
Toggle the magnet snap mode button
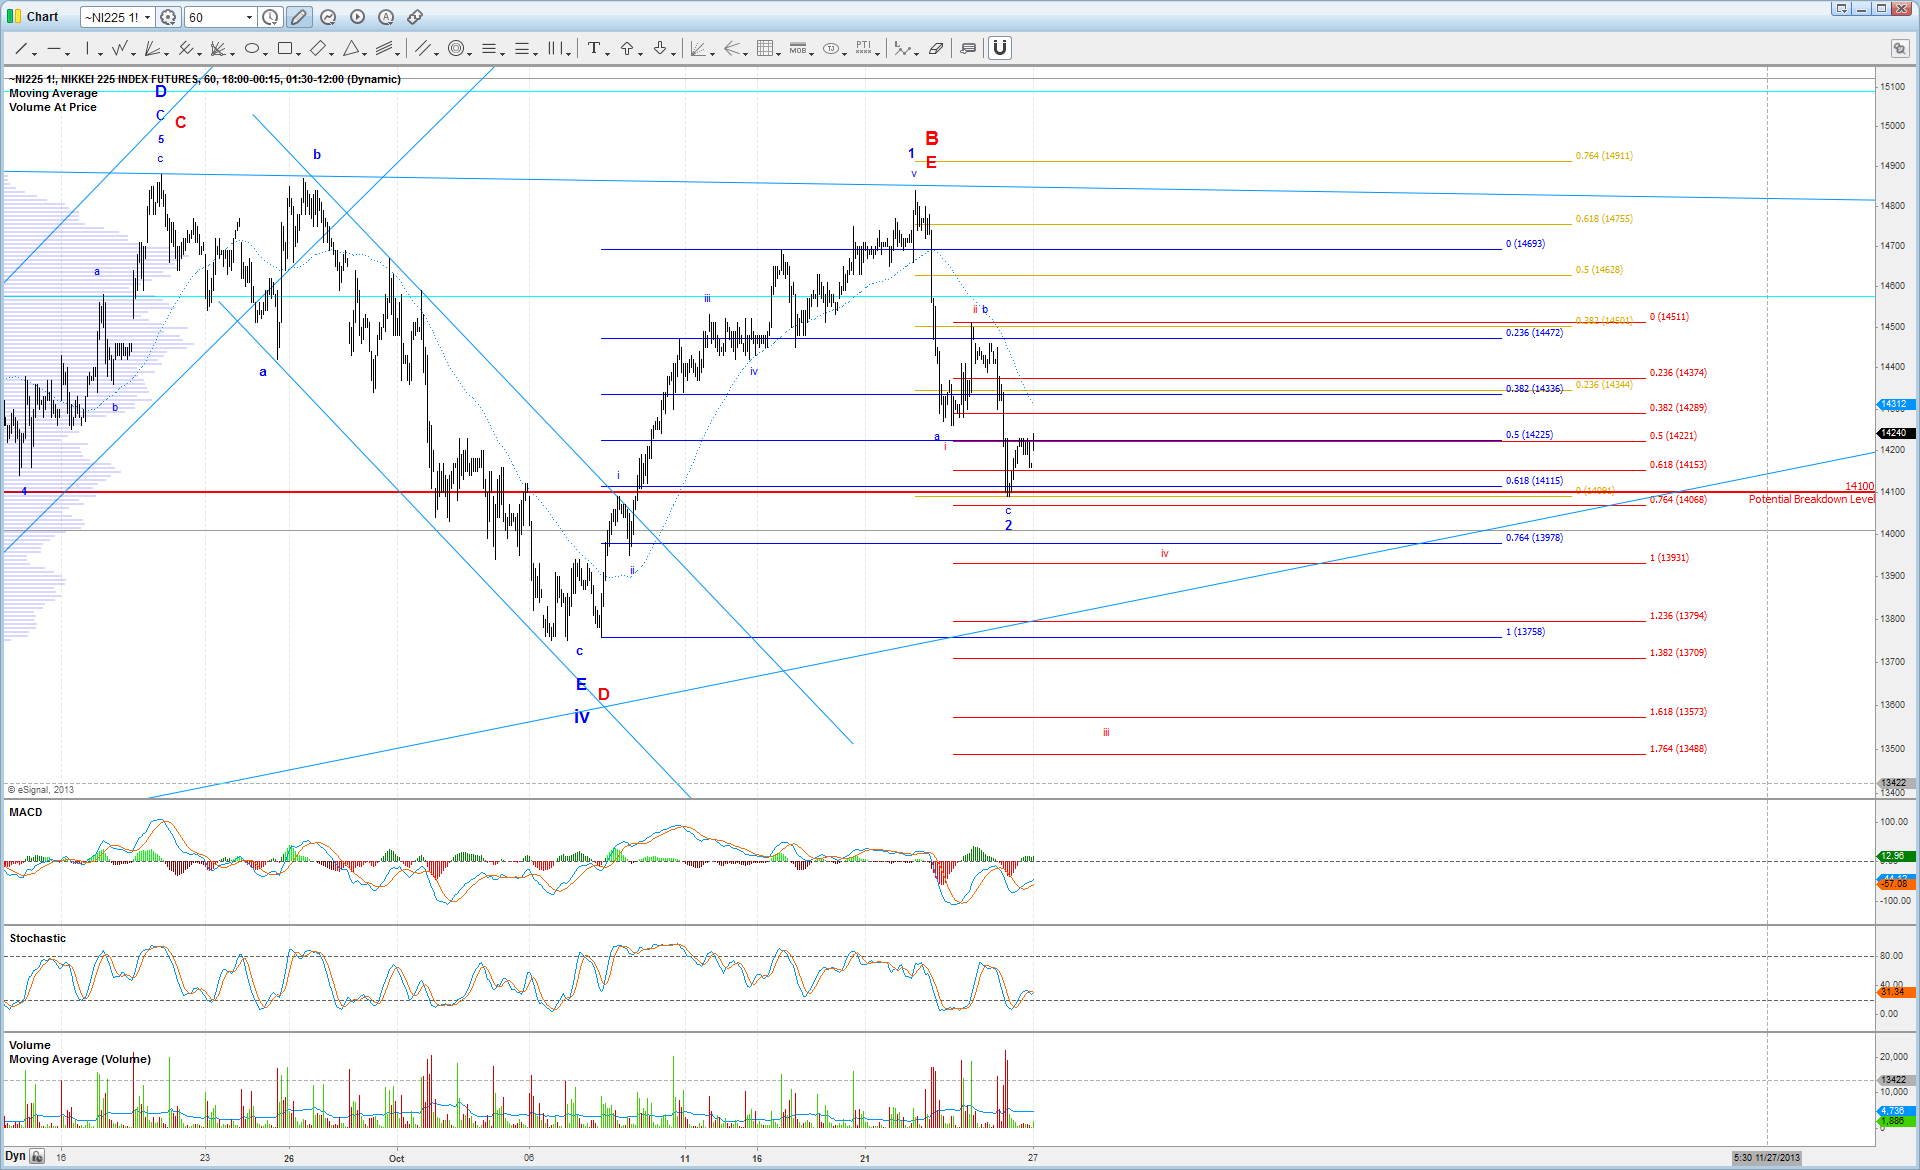pyautogui.click(x=1000, y=48)
